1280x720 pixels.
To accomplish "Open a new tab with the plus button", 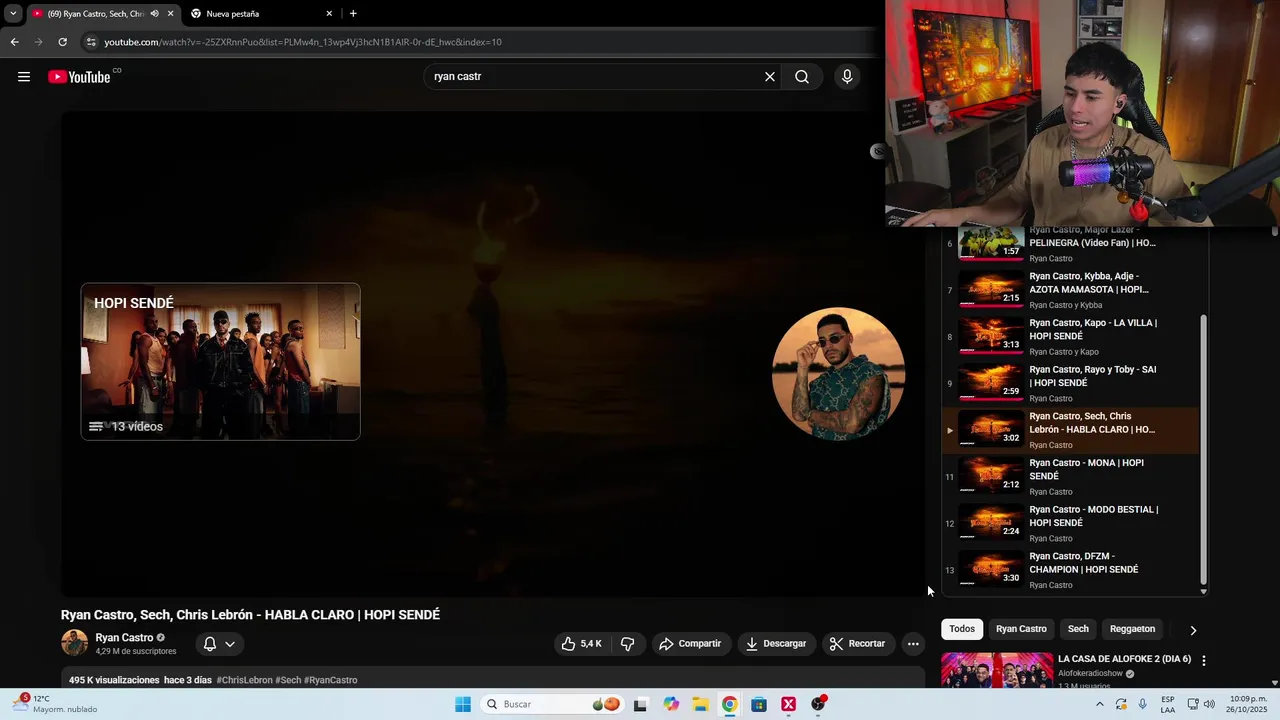I will click(x=353, y=14).
